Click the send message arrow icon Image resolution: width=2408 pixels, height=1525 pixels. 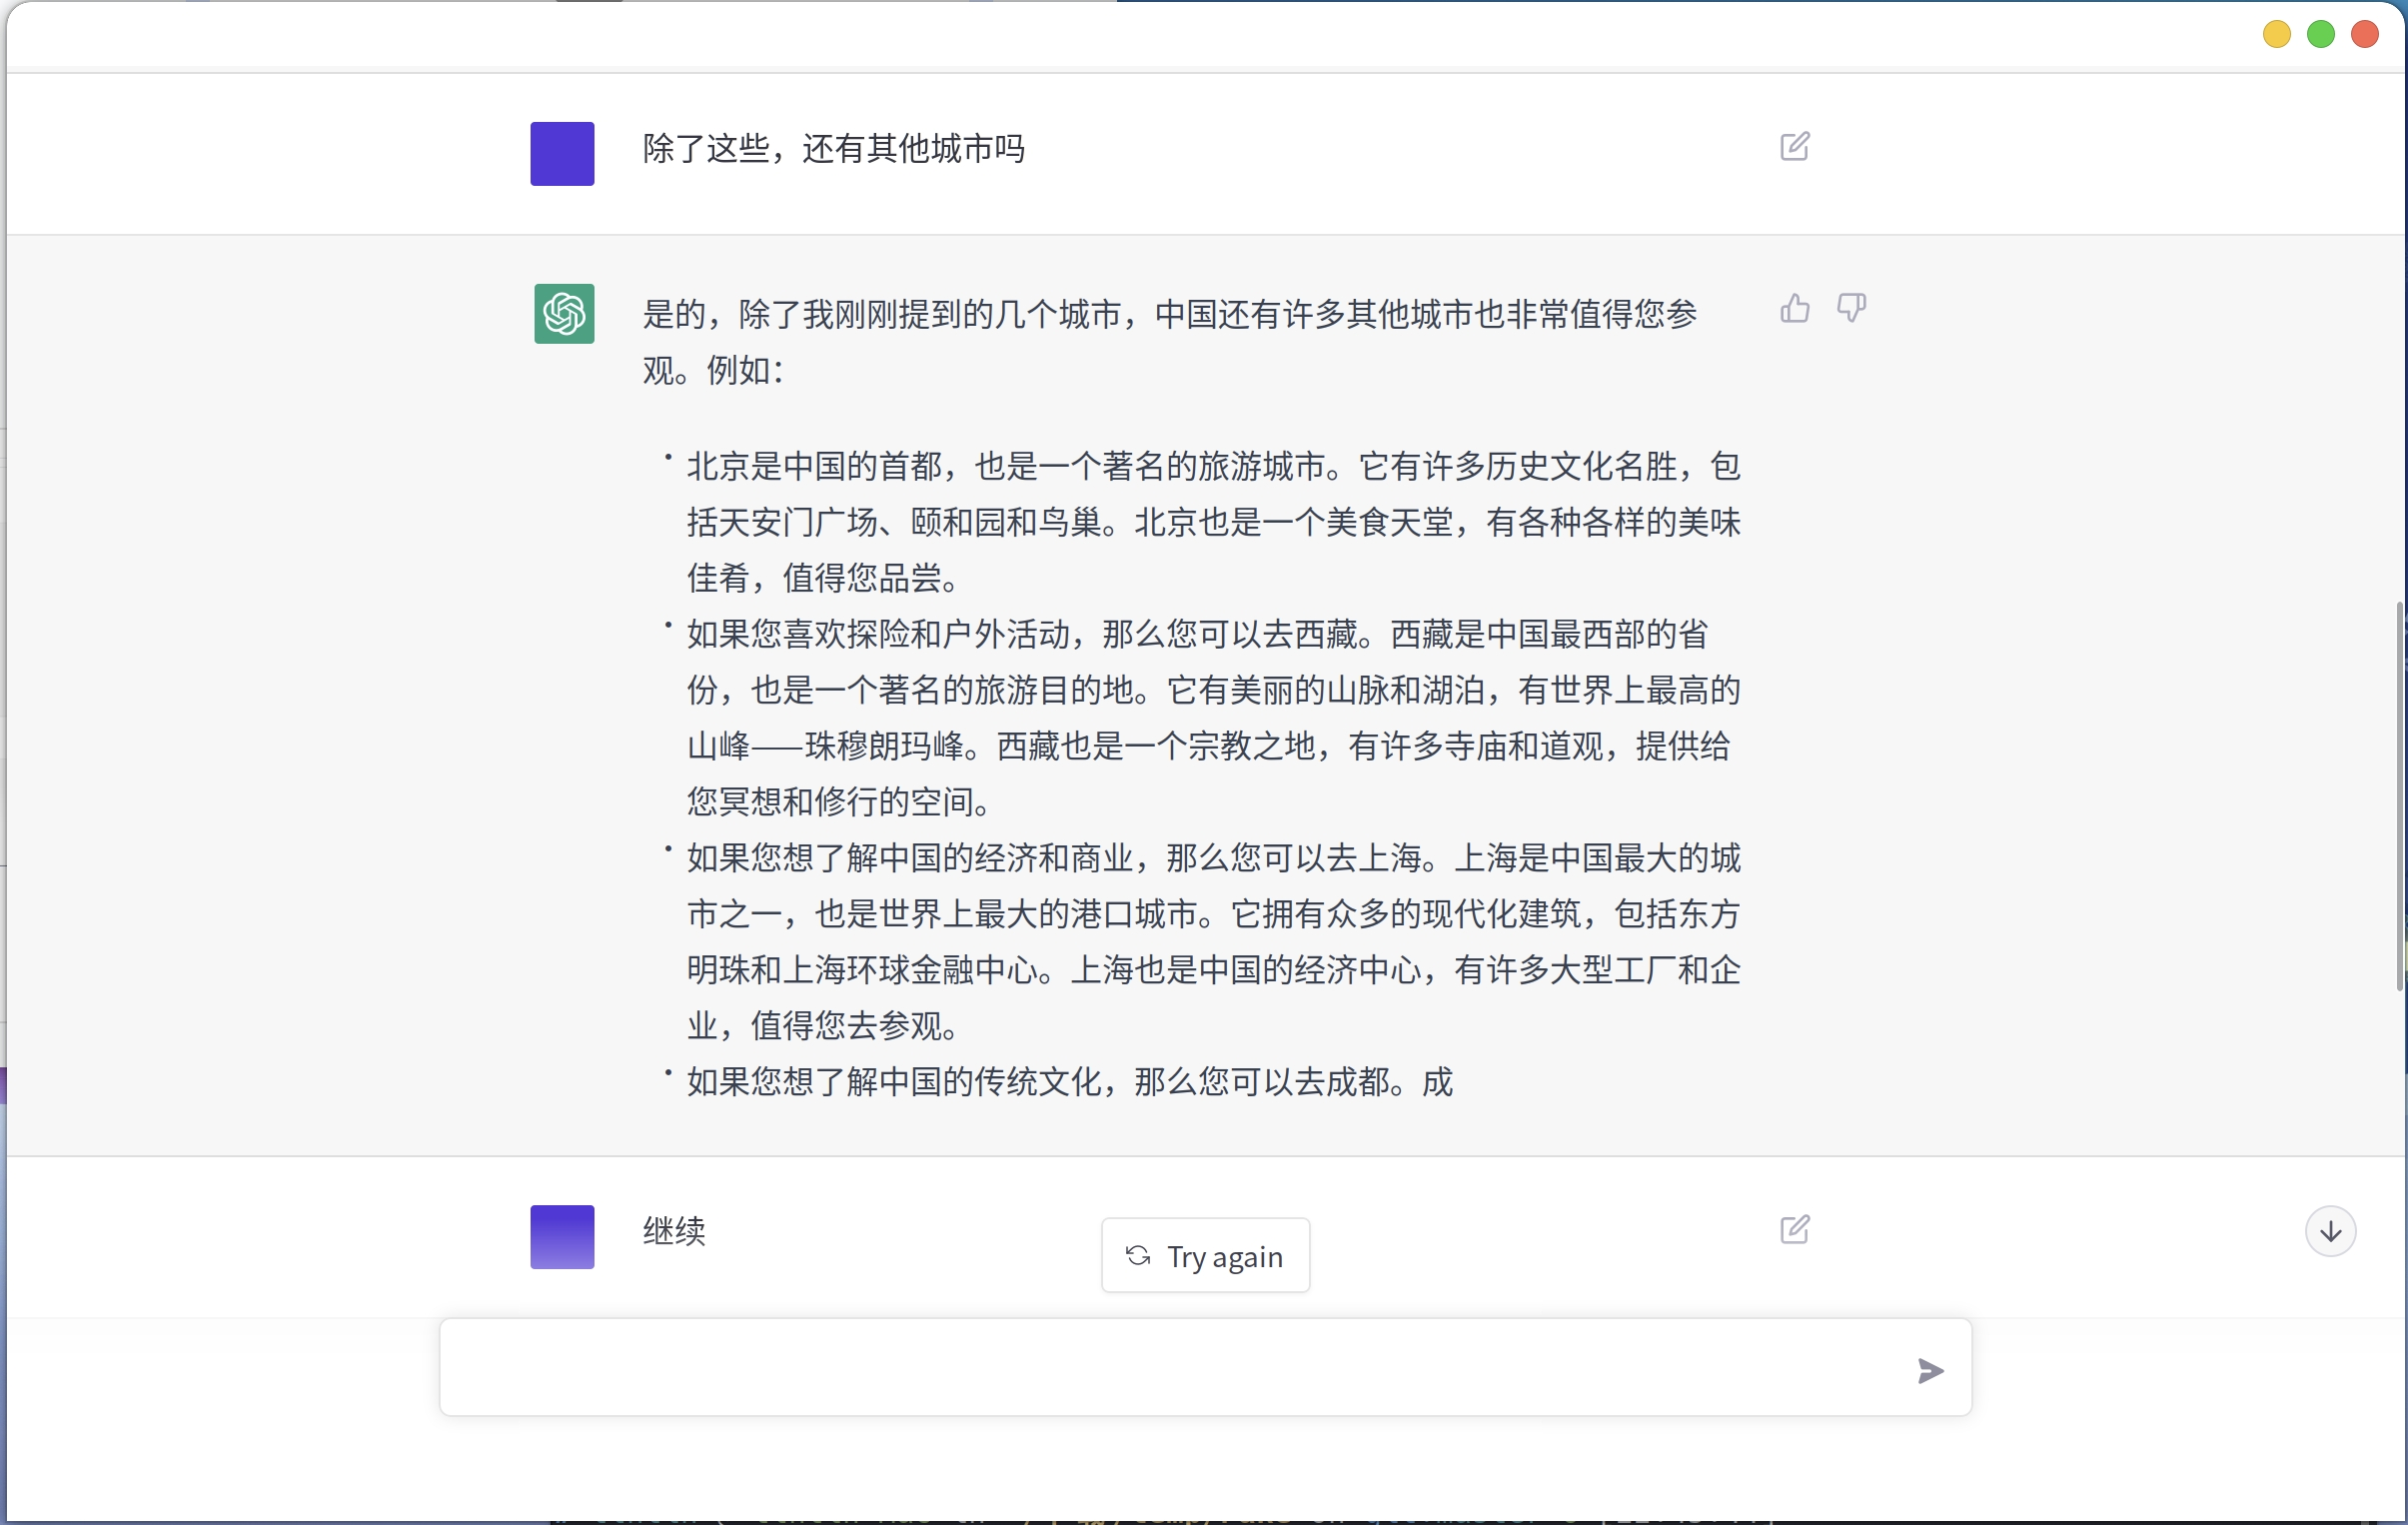(x=1930, y=1370)
